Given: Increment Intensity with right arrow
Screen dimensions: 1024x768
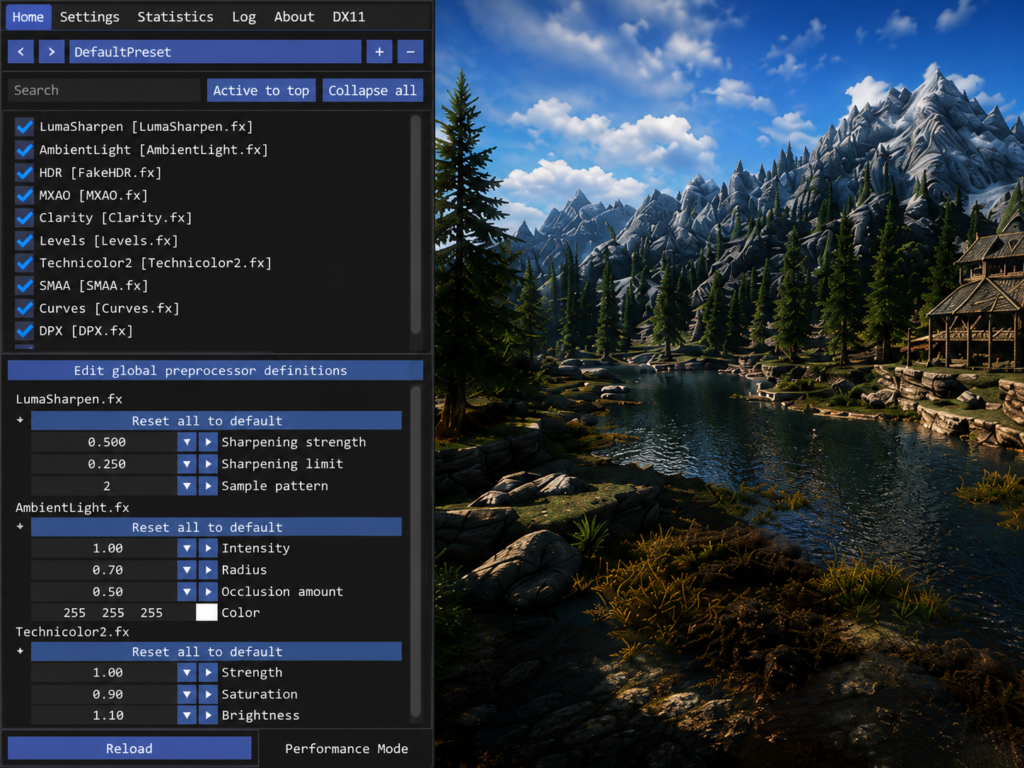Looking at the screenshot, I should [x=208, y=548].
